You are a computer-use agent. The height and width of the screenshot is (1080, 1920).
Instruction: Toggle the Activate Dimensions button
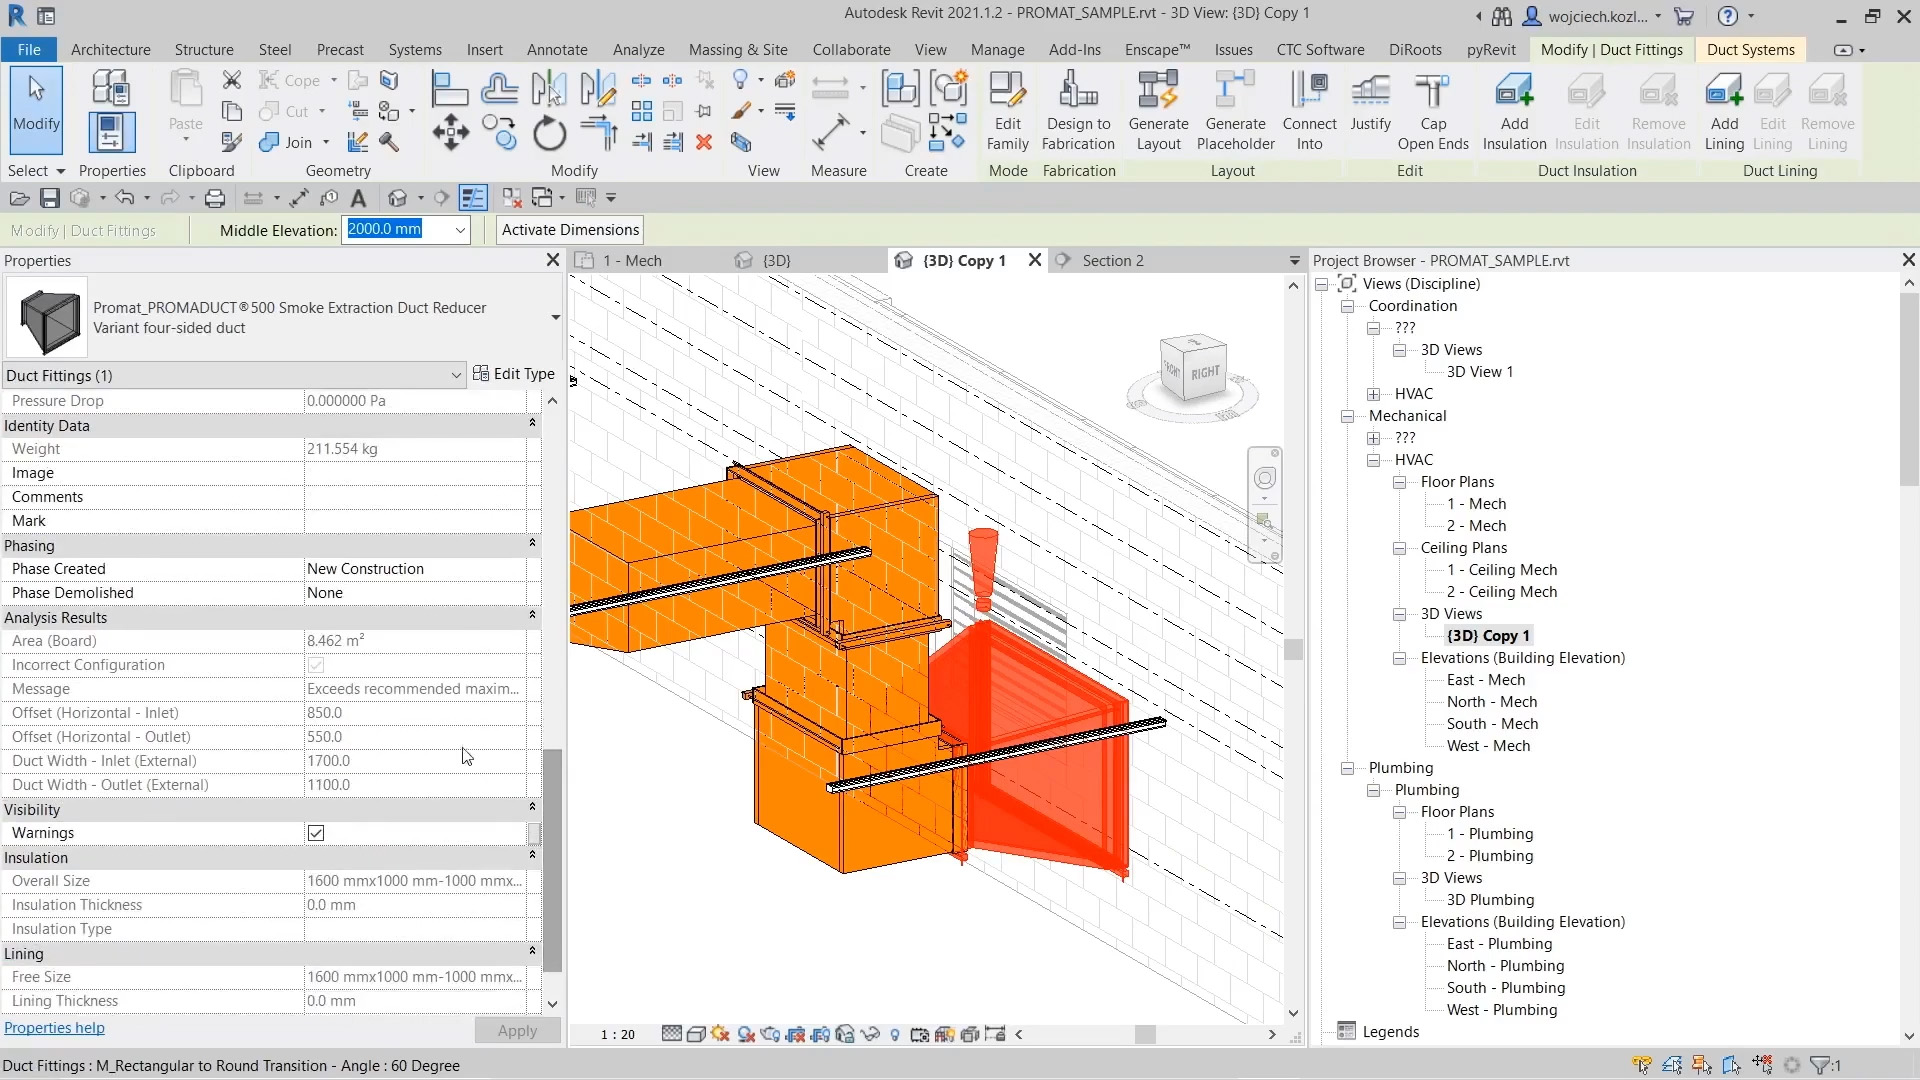tap(571, 229)
